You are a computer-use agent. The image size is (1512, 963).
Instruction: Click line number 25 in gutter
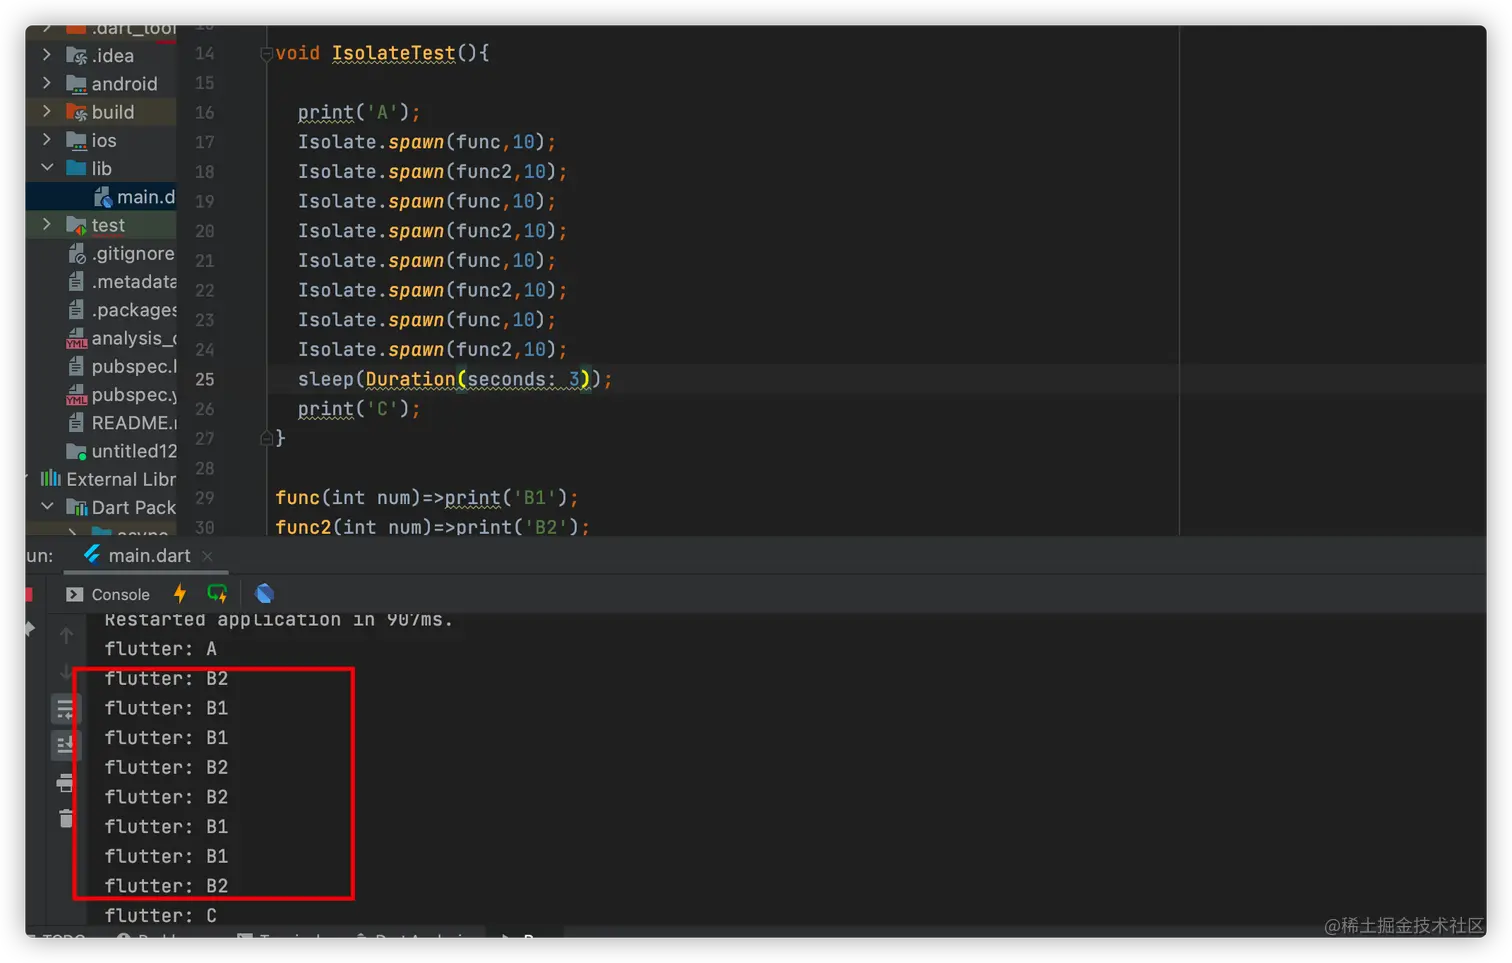[204, 379]
